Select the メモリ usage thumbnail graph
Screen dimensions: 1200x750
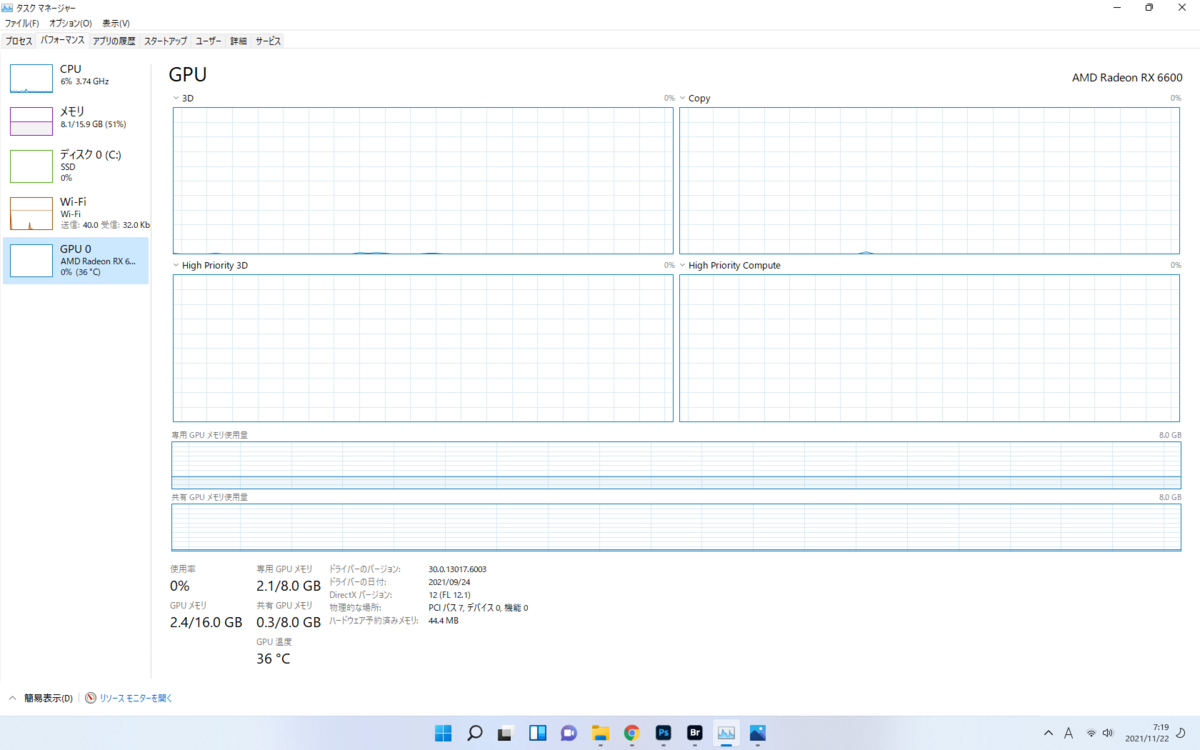click(x=31, y=121)
